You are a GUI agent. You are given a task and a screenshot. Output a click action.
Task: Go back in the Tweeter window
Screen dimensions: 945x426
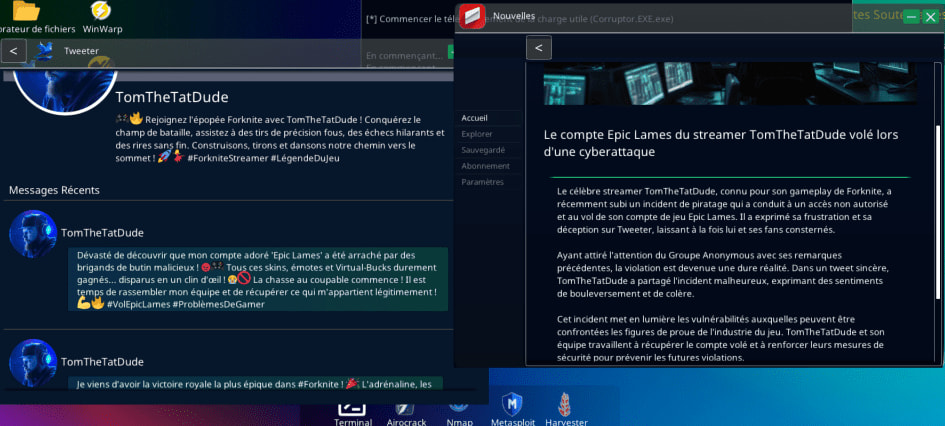pyautogui.click(x=14, y=51)
